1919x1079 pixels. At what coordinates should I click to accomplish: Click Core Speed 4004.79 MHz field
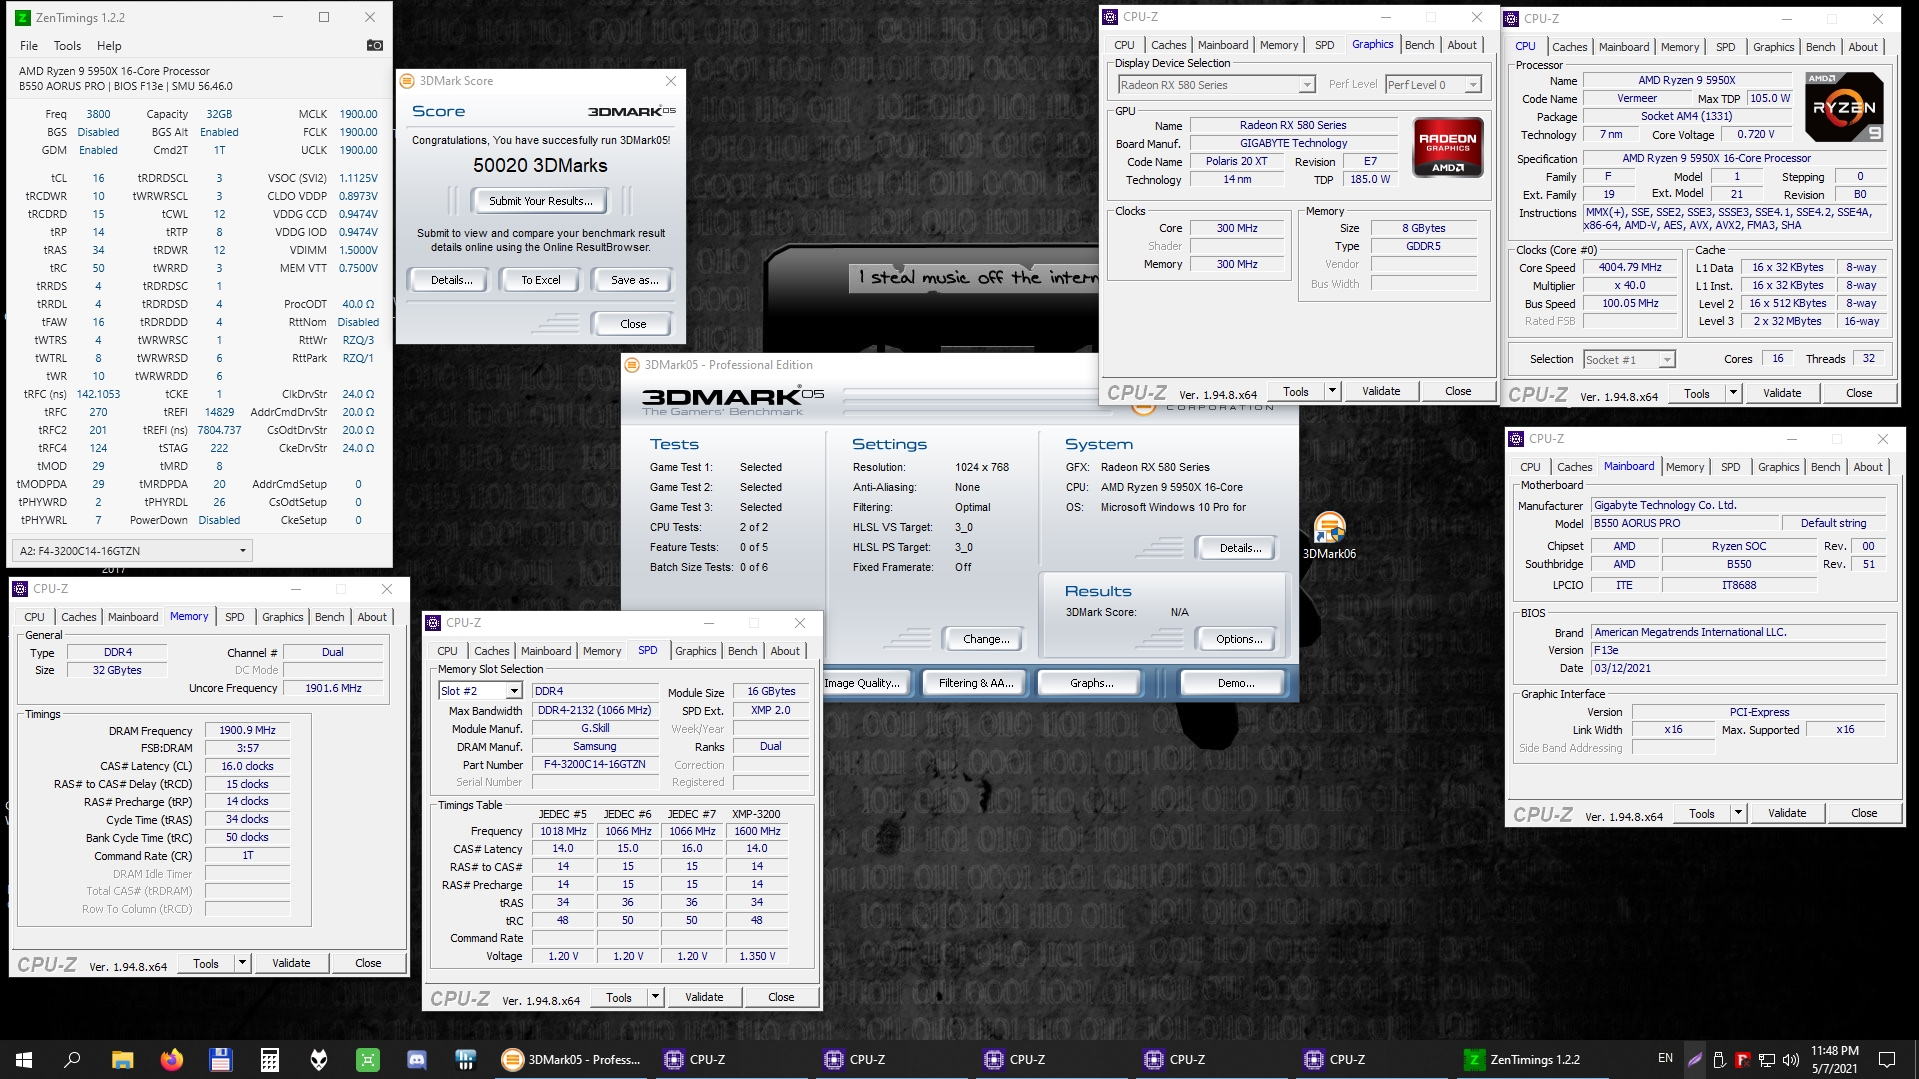click(1629, 268)
